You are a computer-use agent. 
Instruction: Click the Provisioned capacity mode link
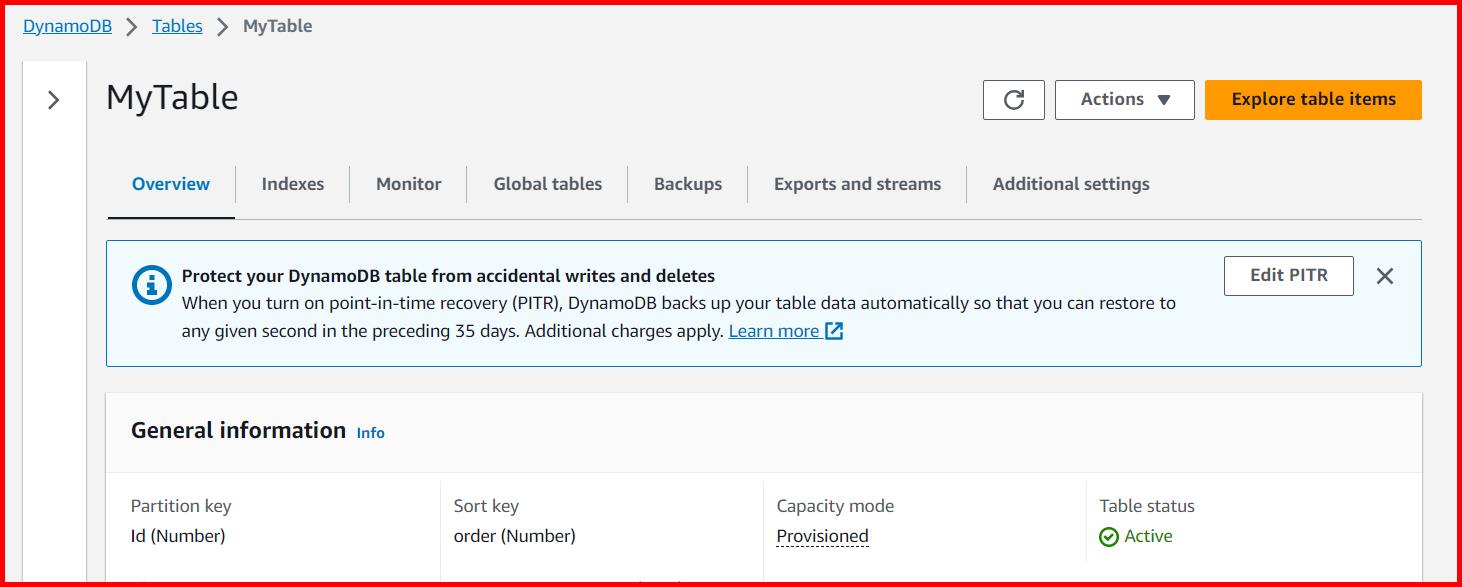click(821, 536)
